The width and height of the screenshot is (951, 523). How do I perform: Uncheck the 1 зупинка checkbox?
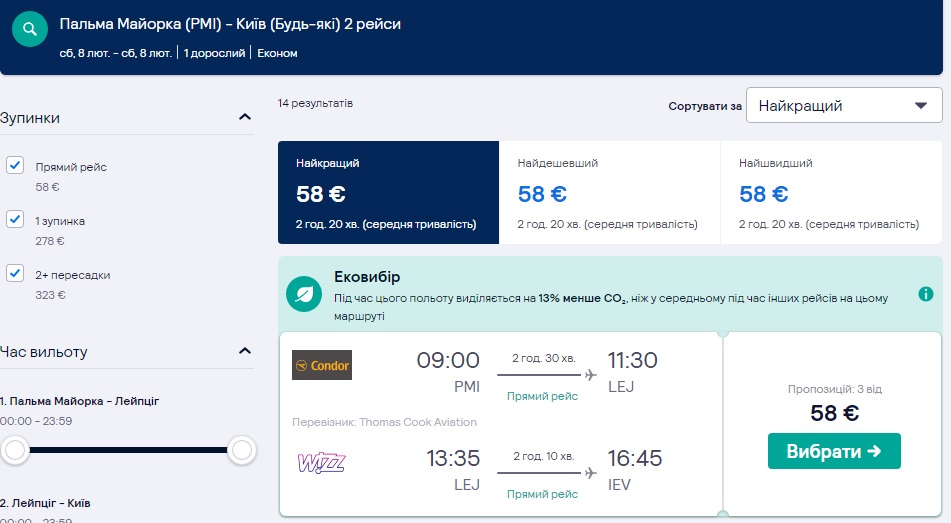(x=15, y=220)
